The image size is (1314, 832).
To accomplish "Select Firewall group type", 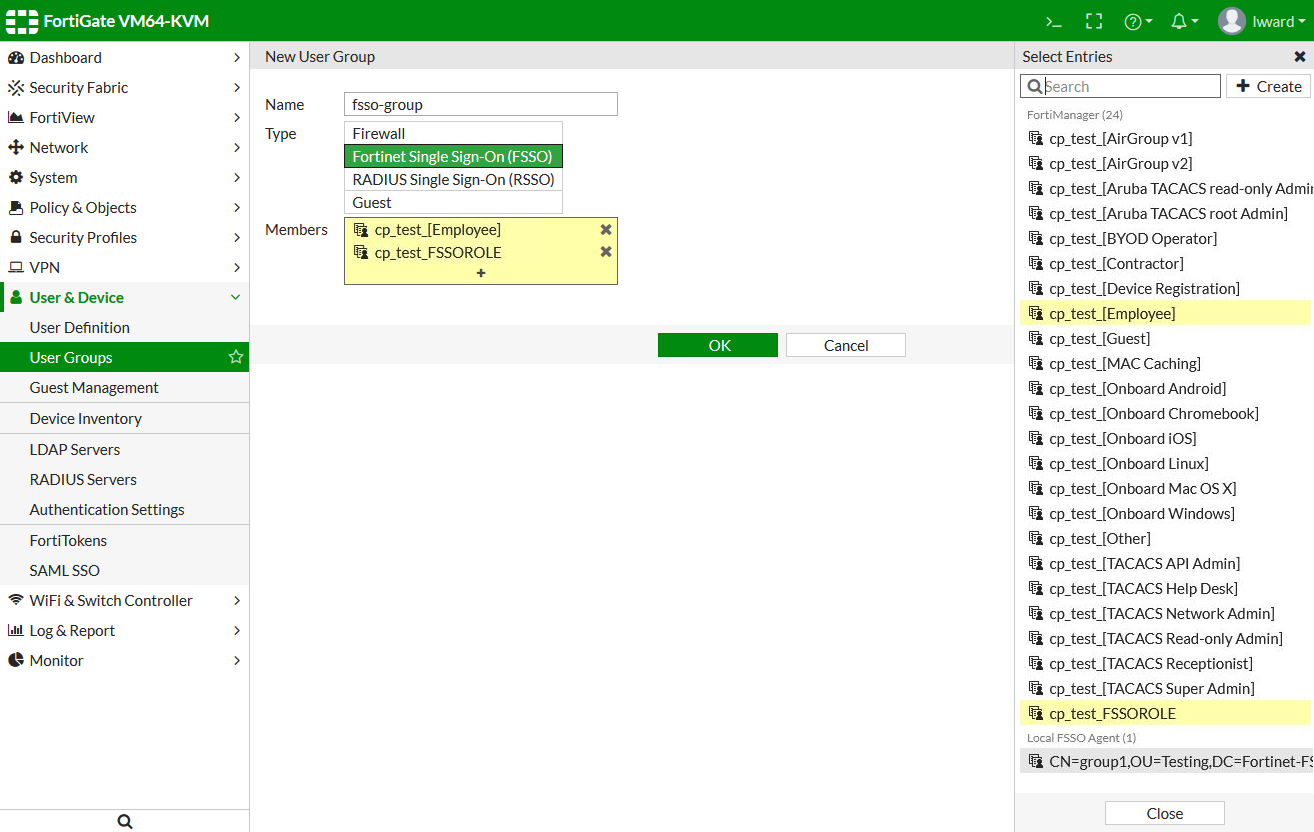I will coord(453,133).
